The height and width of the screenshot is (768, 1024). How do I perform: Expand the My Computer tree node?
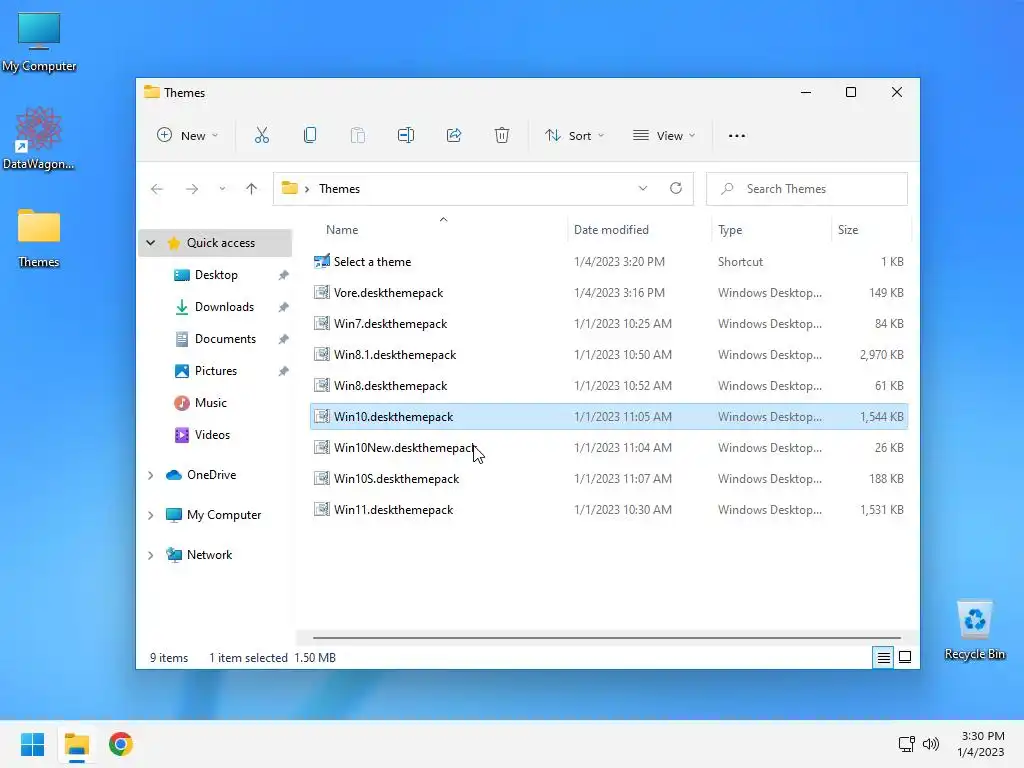(151, 515)
